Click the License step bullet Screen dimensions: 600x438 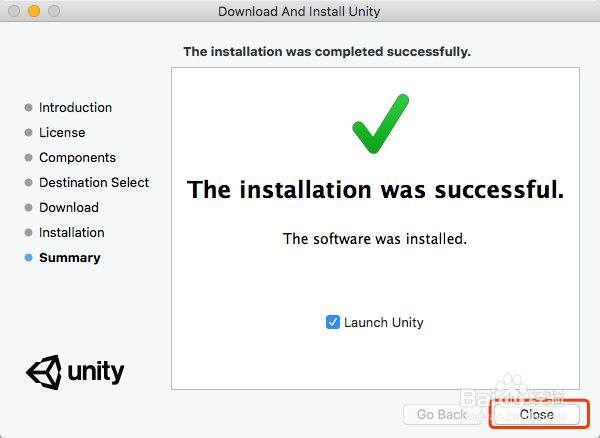tap(28, 133)
